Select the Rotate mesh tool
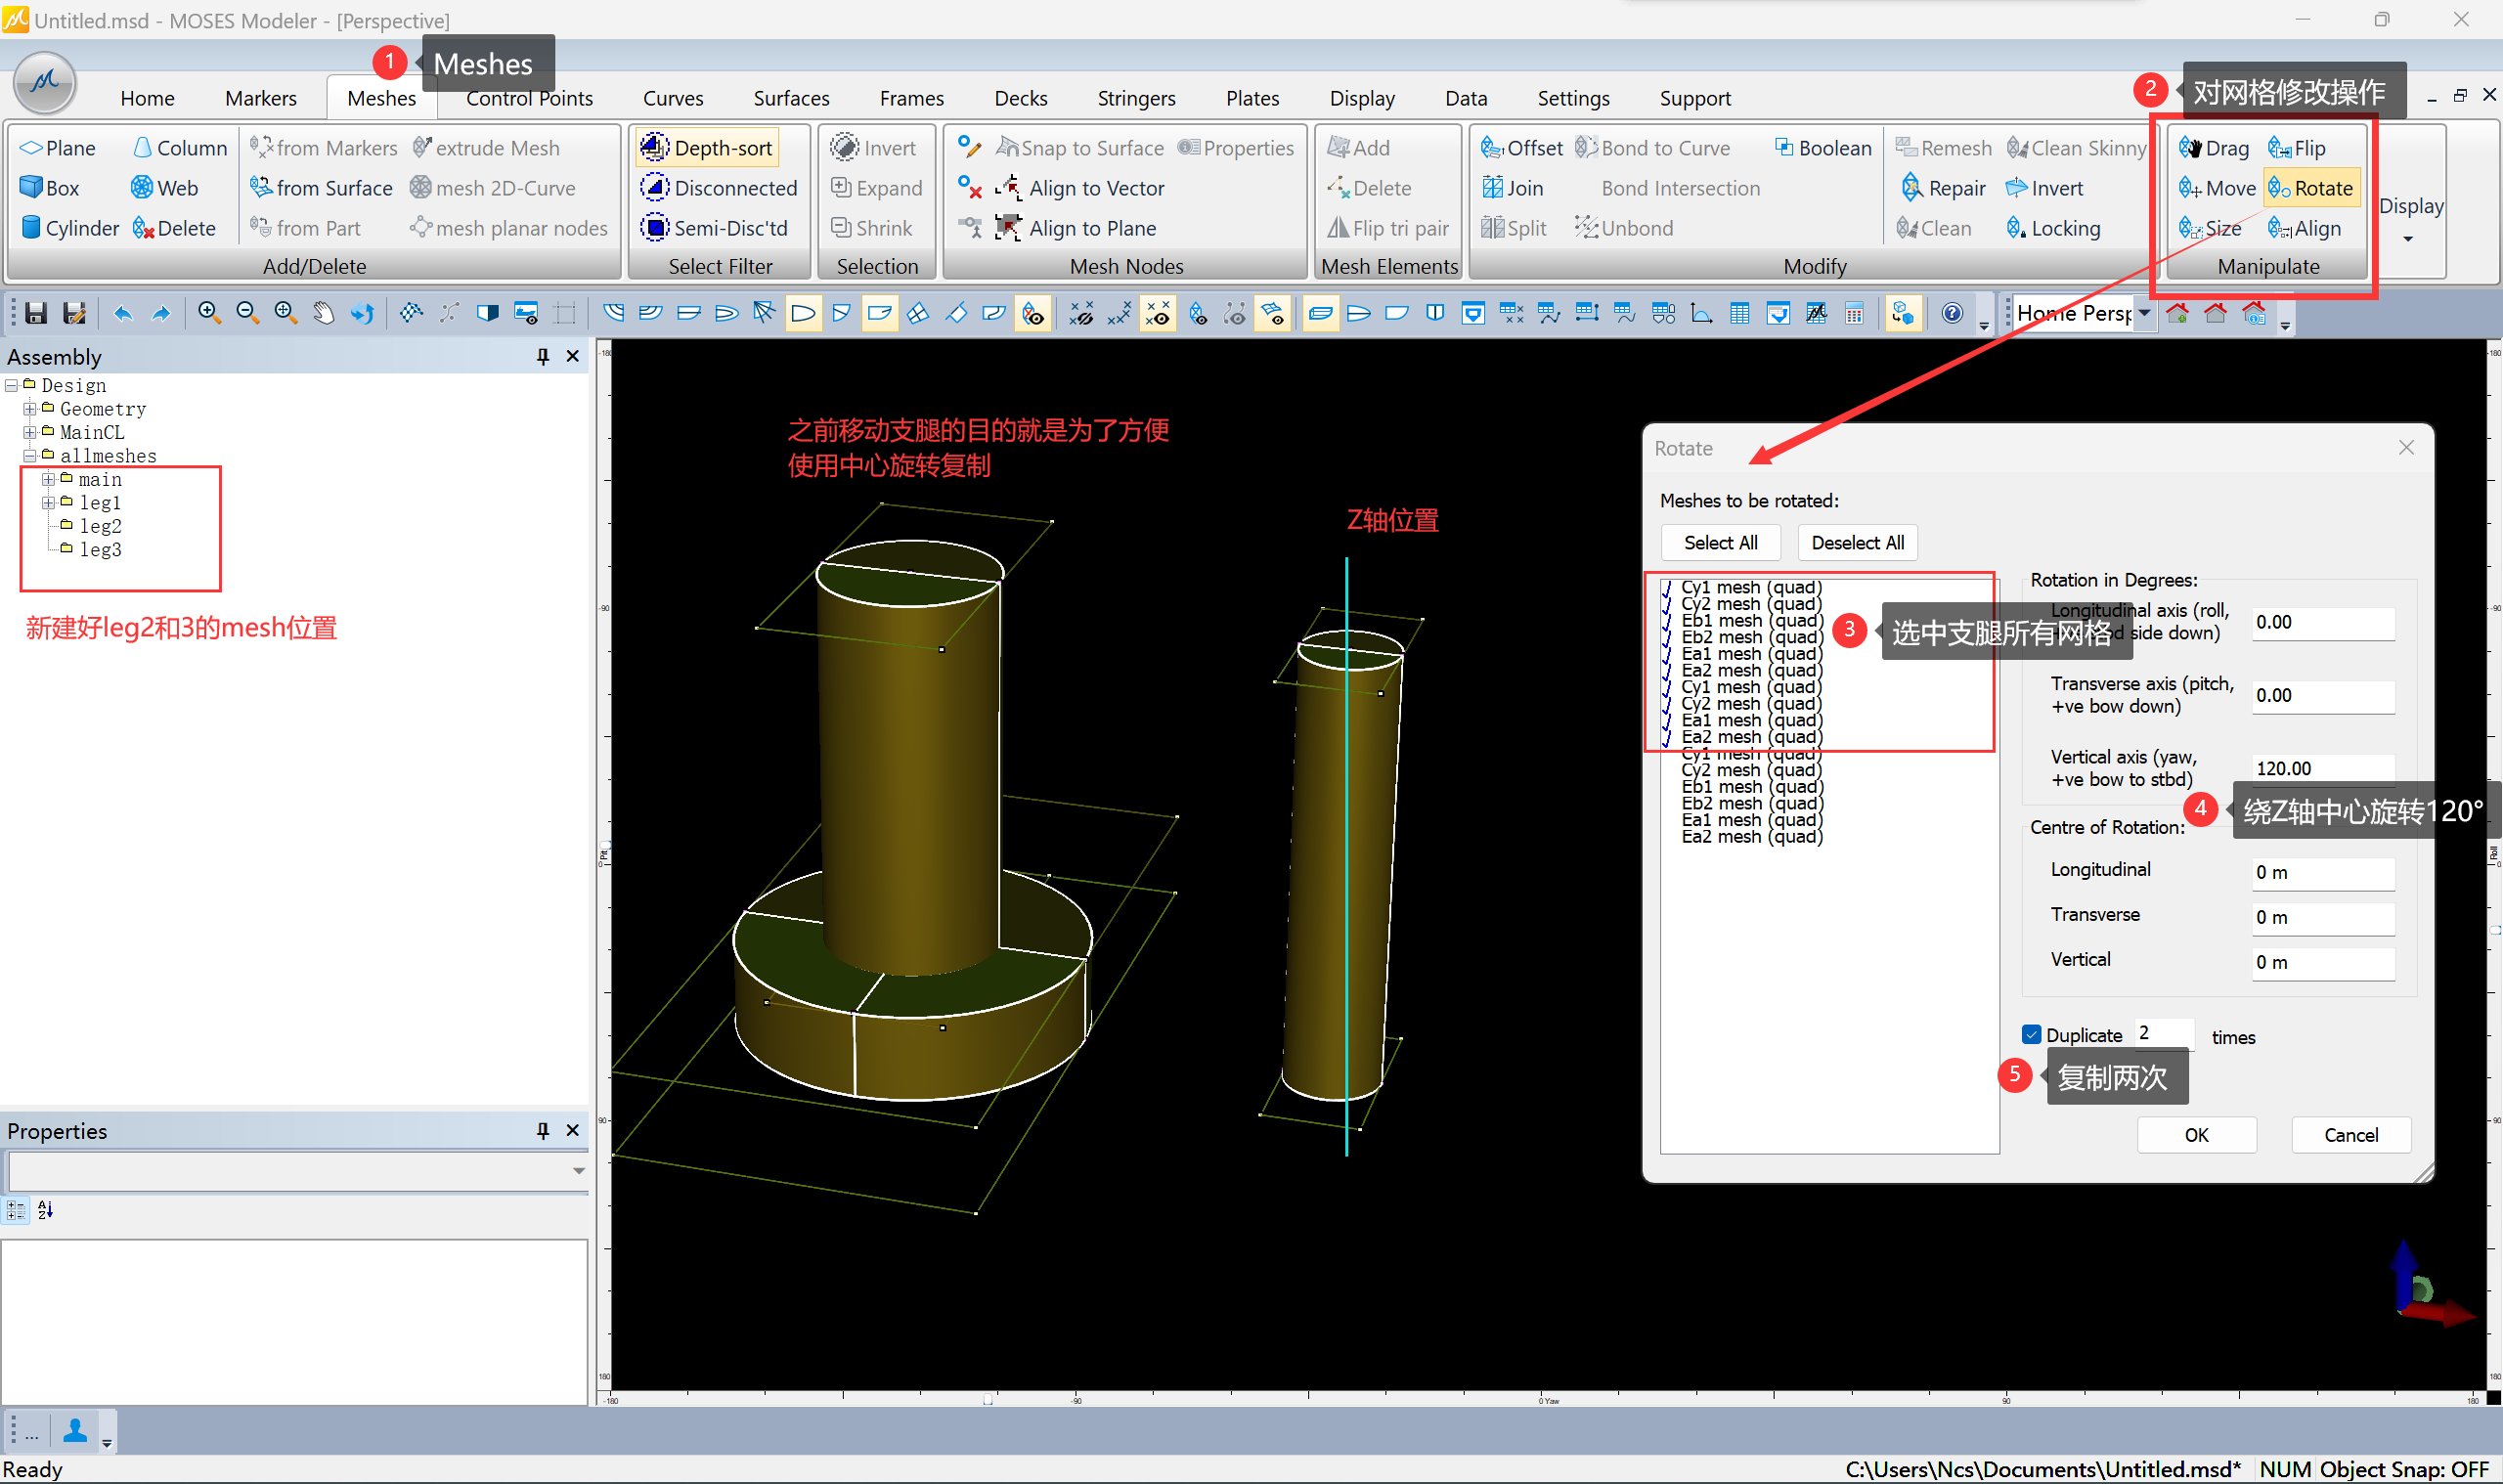Viewport: 2503px width, 1484px height. pyautogui.click(x=2310, y=188)
